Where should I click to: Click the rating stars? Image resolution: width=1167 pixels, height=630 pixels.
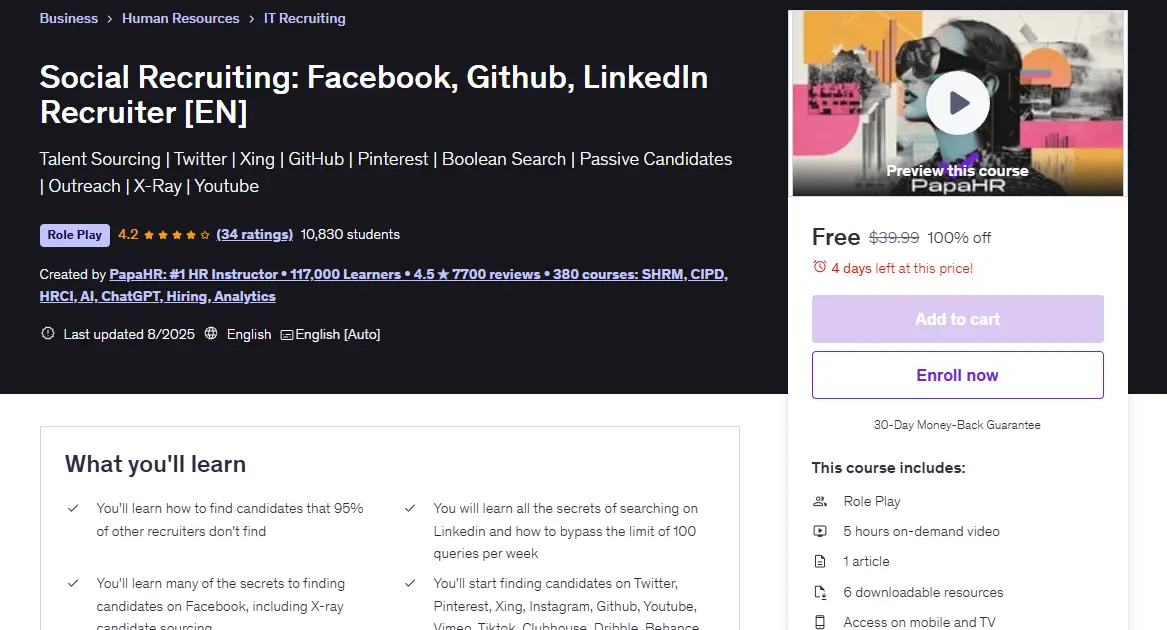[x=177, y=235]
